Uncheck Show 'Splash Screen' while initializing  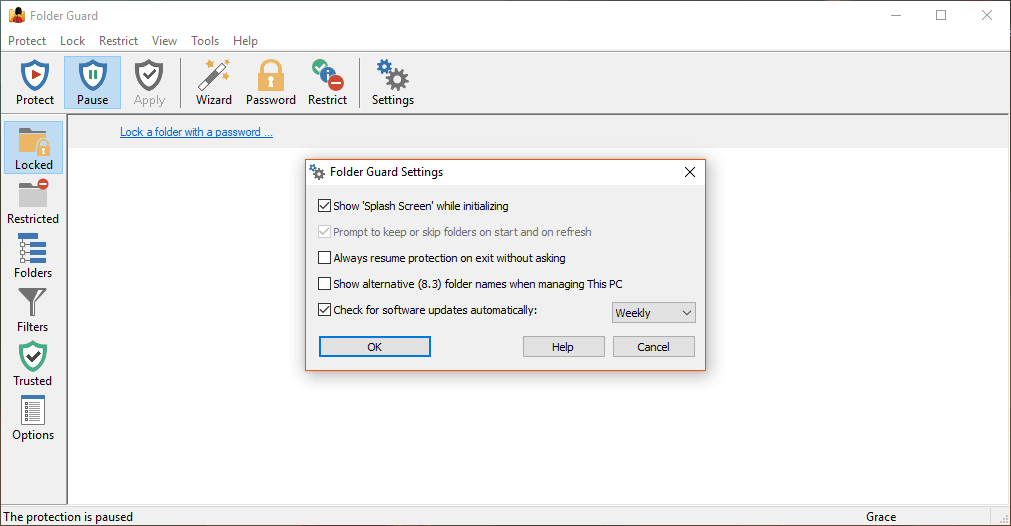click(324, 206)
